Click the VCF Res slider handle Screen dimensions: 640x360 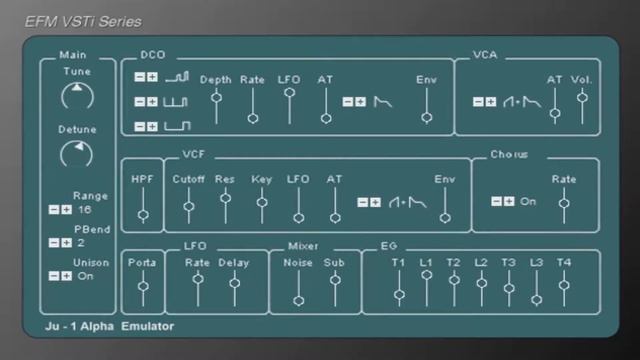(225, 198)
